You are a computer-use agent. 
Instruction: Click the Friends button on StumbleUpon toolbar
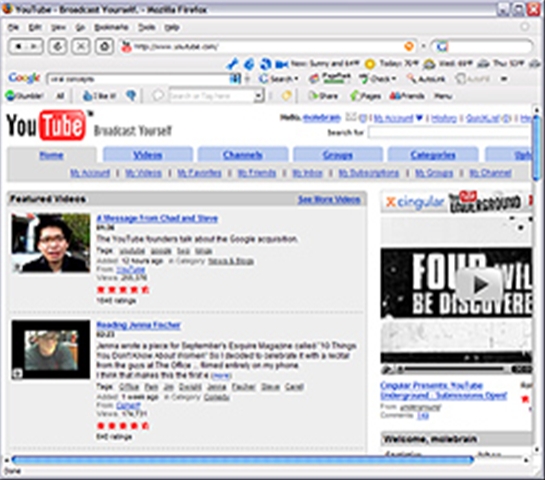[x=407, y=96]
